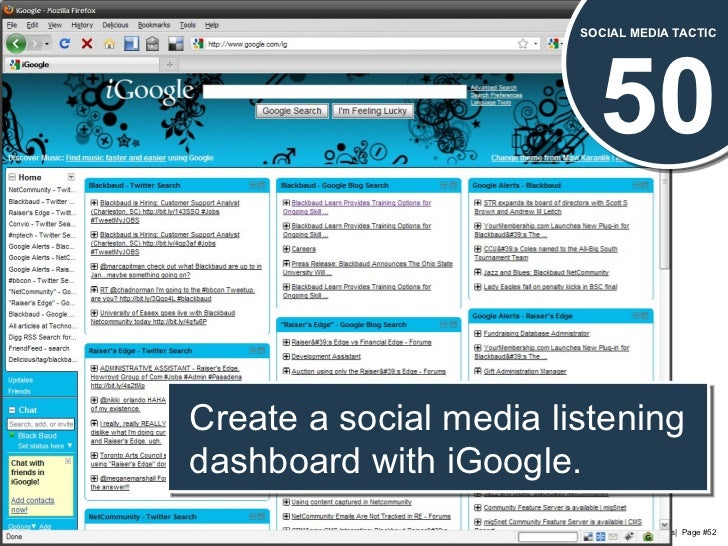The image size is (728, 546).
Task: Open the File menu
Action: (x=12, y=25)
